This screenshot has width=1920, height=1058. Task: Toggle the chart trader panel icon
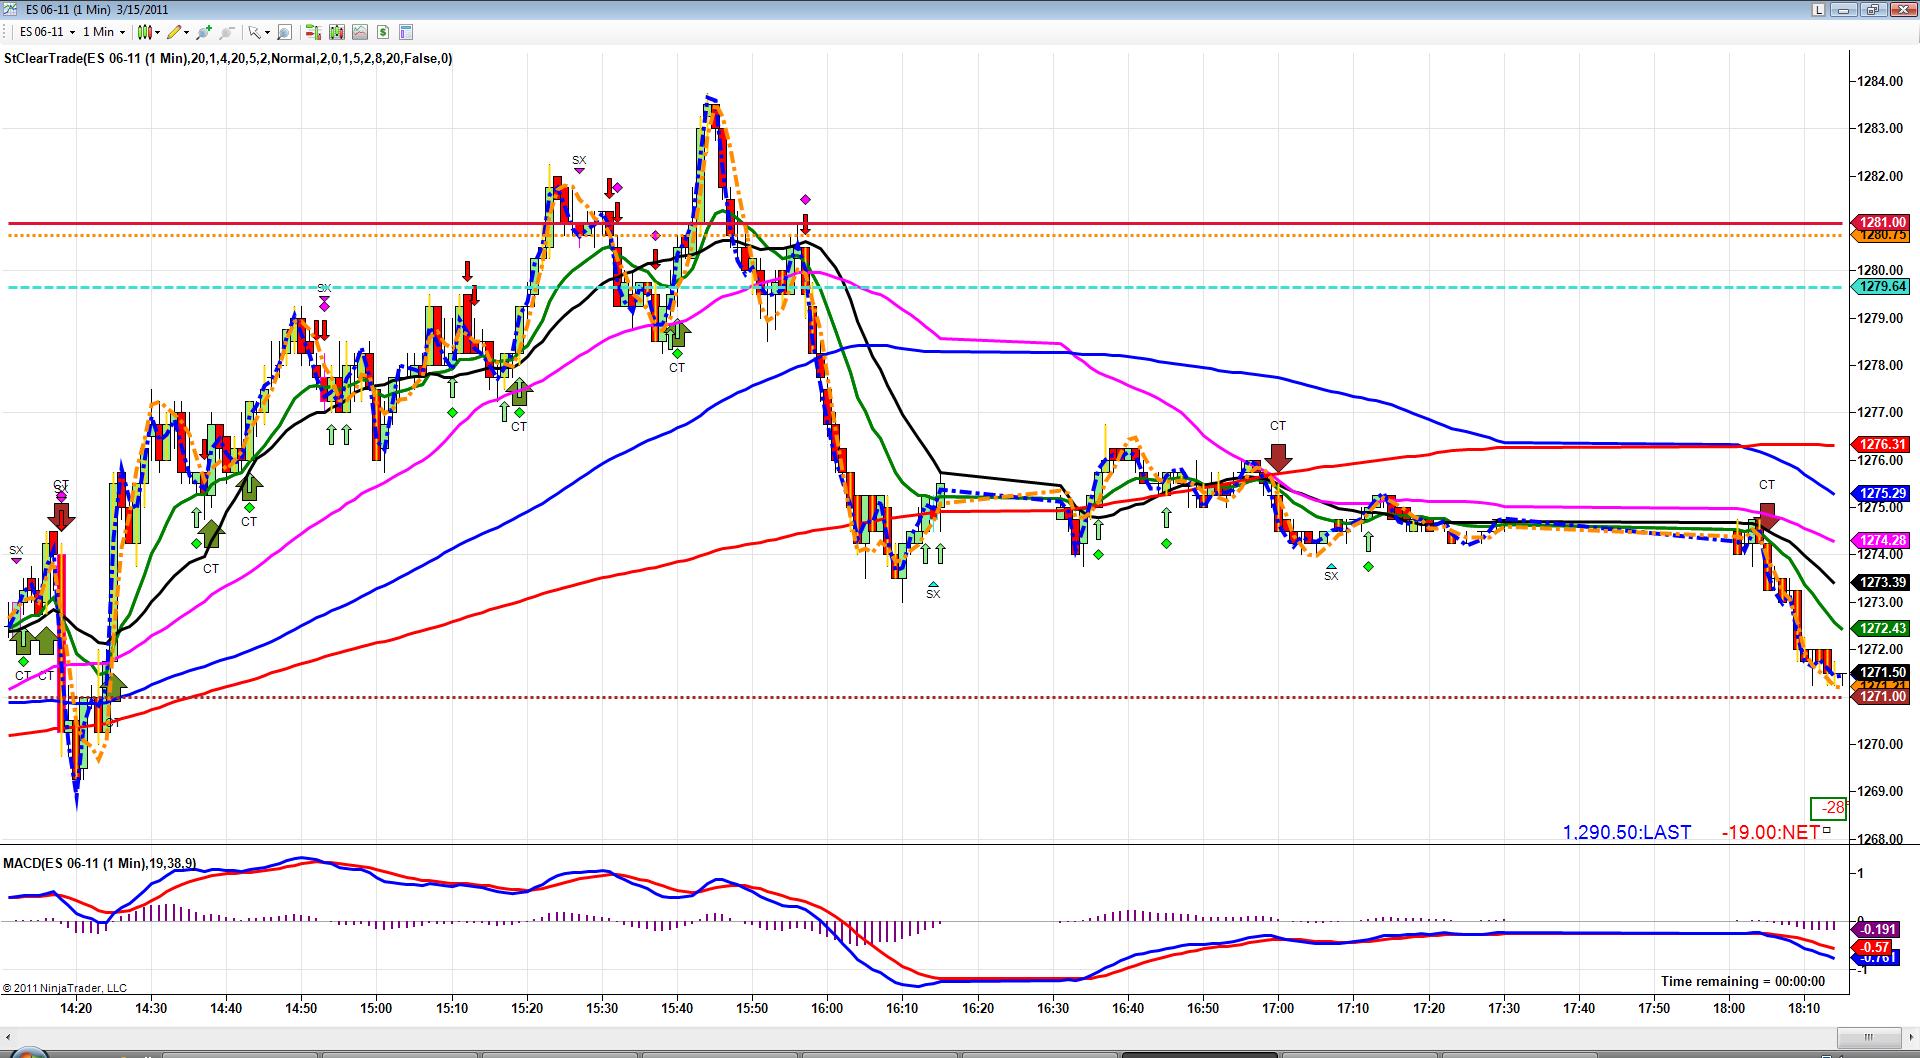click(x=313, y=32)
